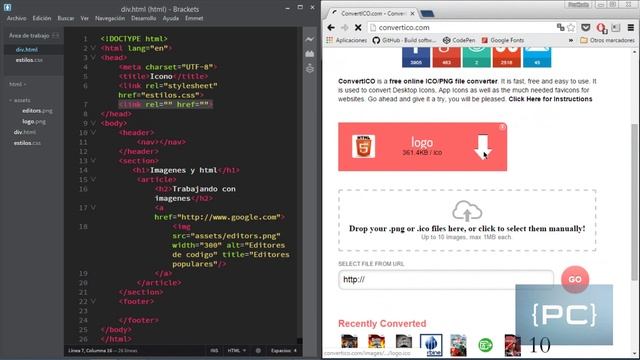Click the orange share tile showing 2518

507,57
